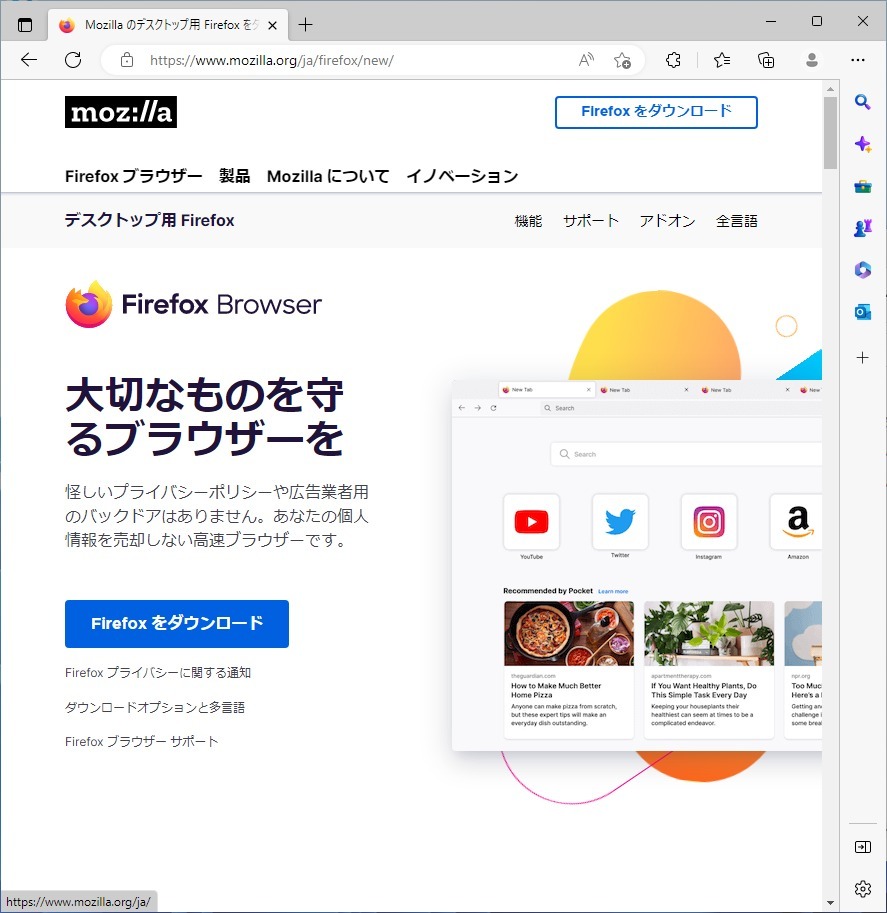
Task: Open Firefox プライバシーに関する通知 link
Action: click(x=158, y=673)
